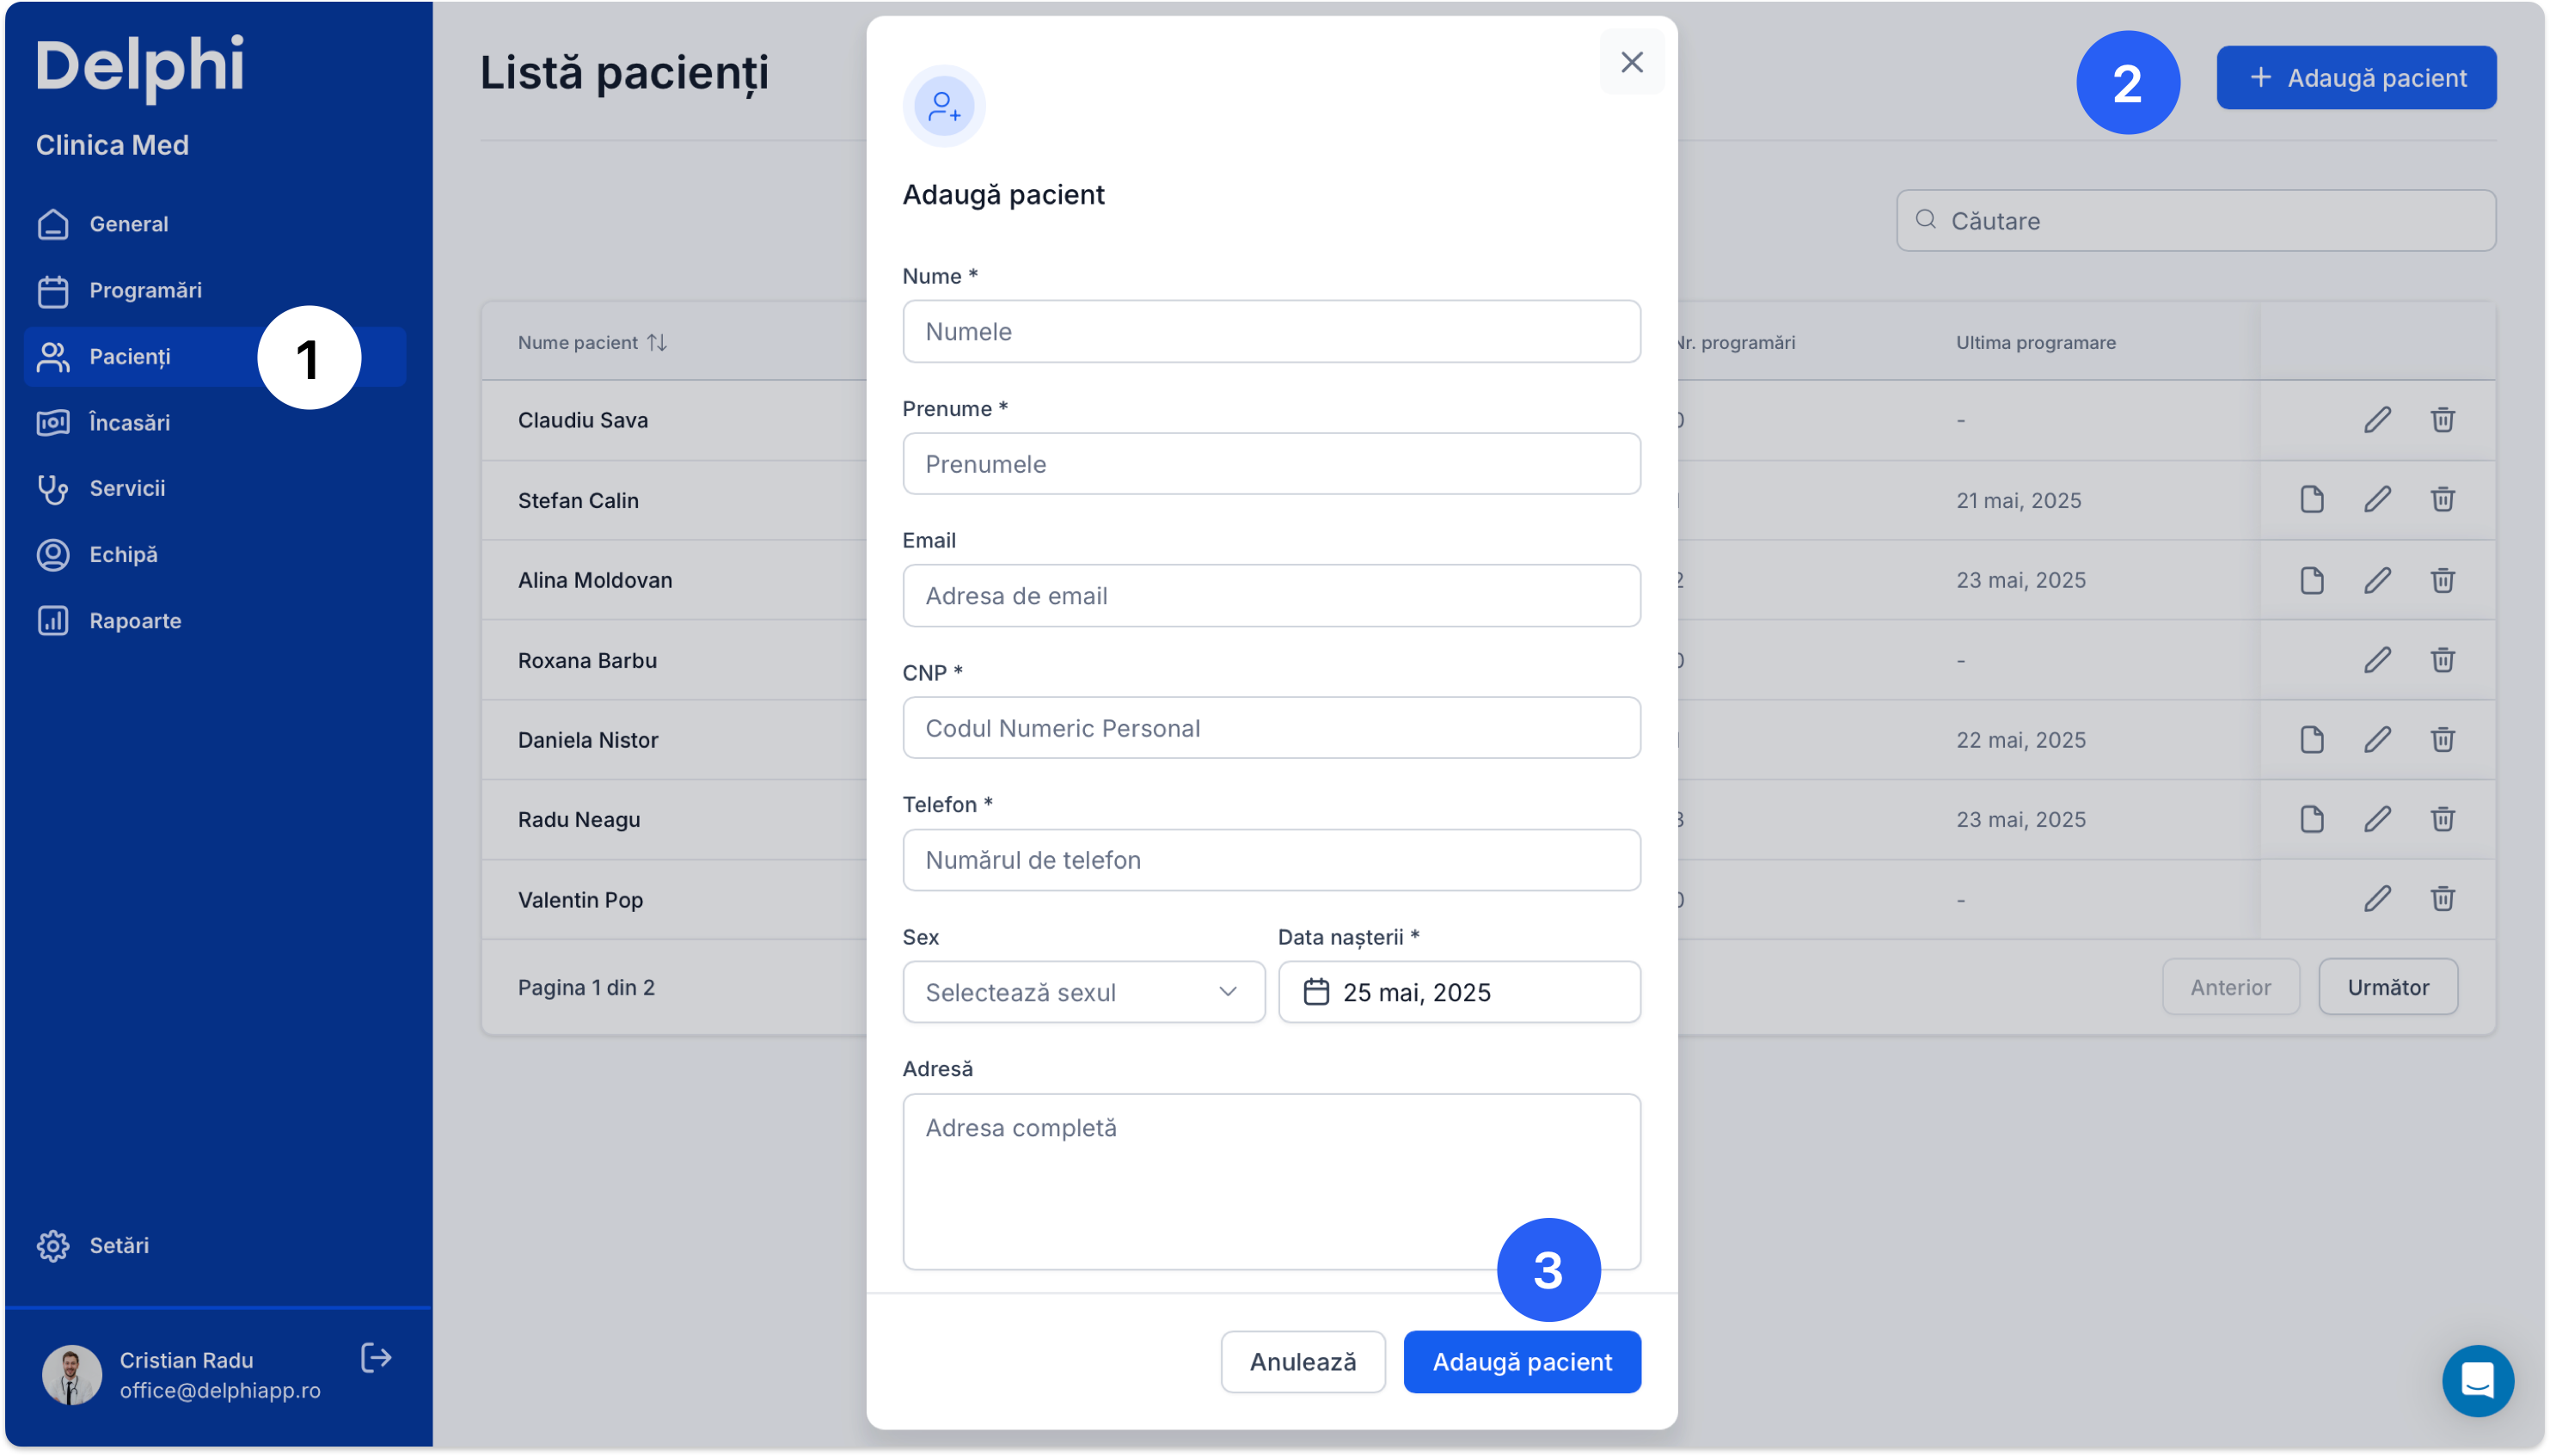This screenshot has width=2550, height=1456.
Task: Click the logout icon beside Cristian Radu
Action: point(376,1358)
